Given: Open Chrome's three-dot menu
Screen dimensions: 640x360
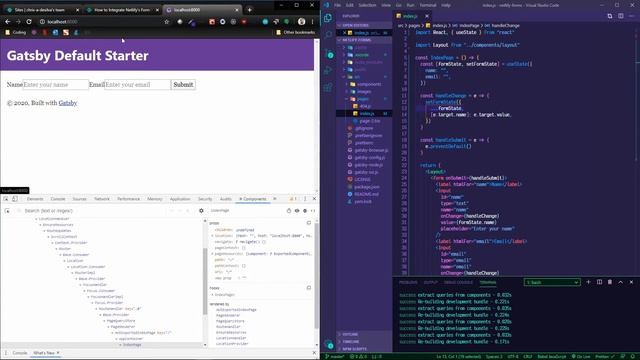Looking at the screenshot, I should pos(313,22).
